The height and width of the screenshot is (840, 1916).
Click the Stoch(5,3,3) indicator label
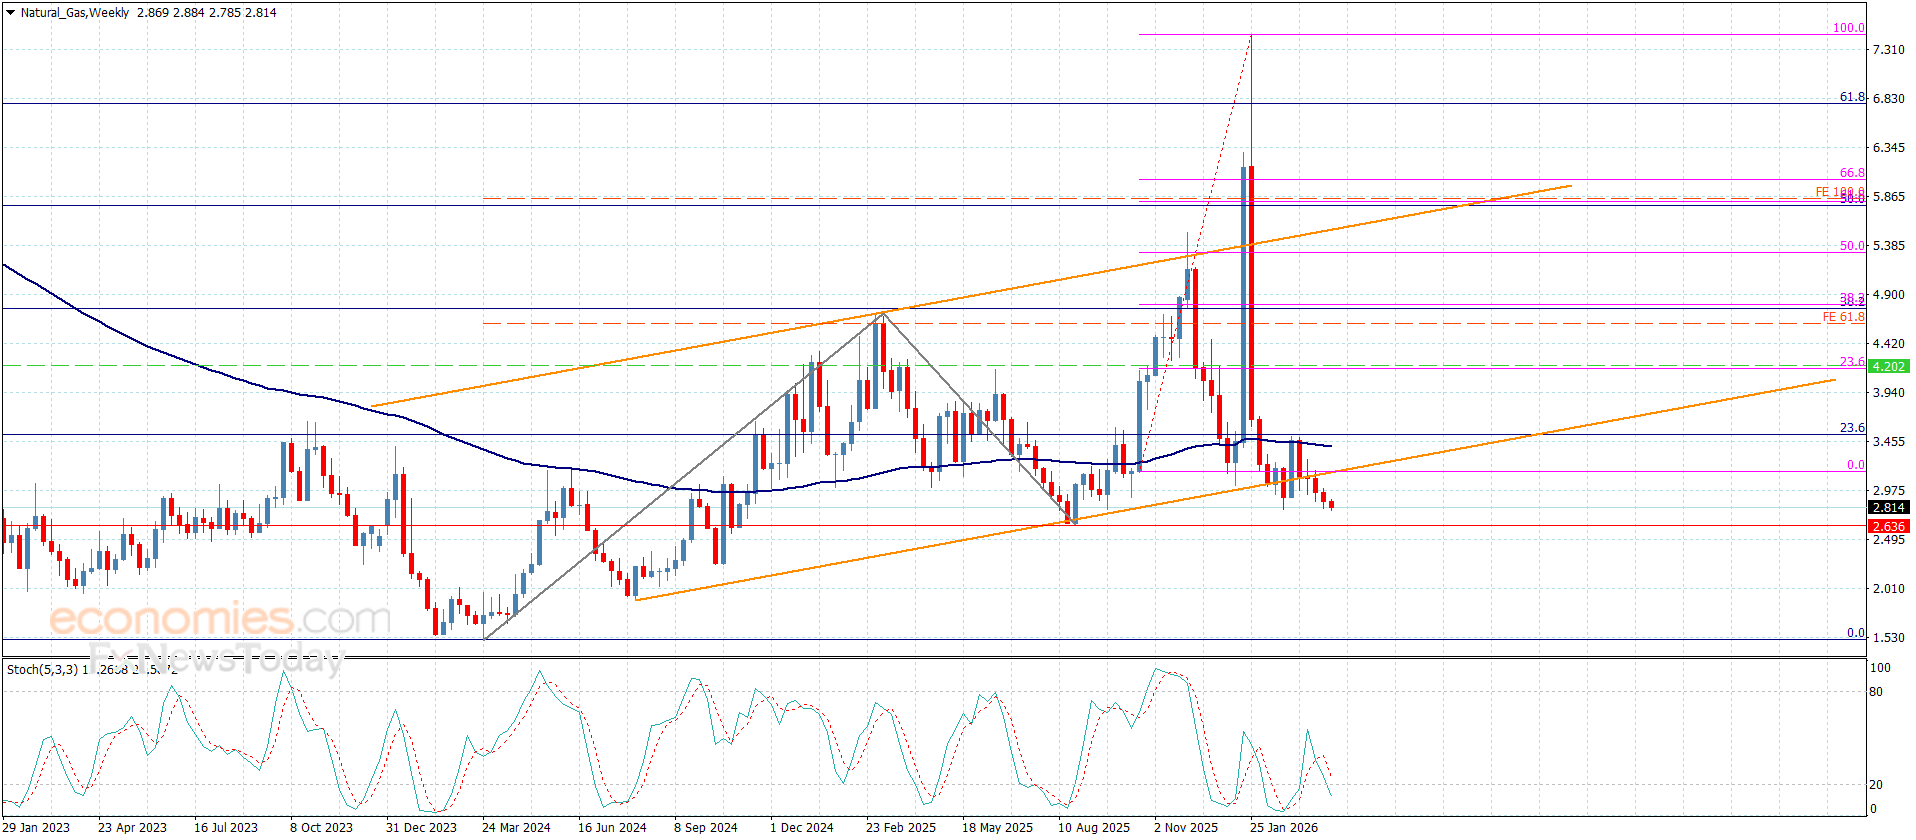pos(42,669)
